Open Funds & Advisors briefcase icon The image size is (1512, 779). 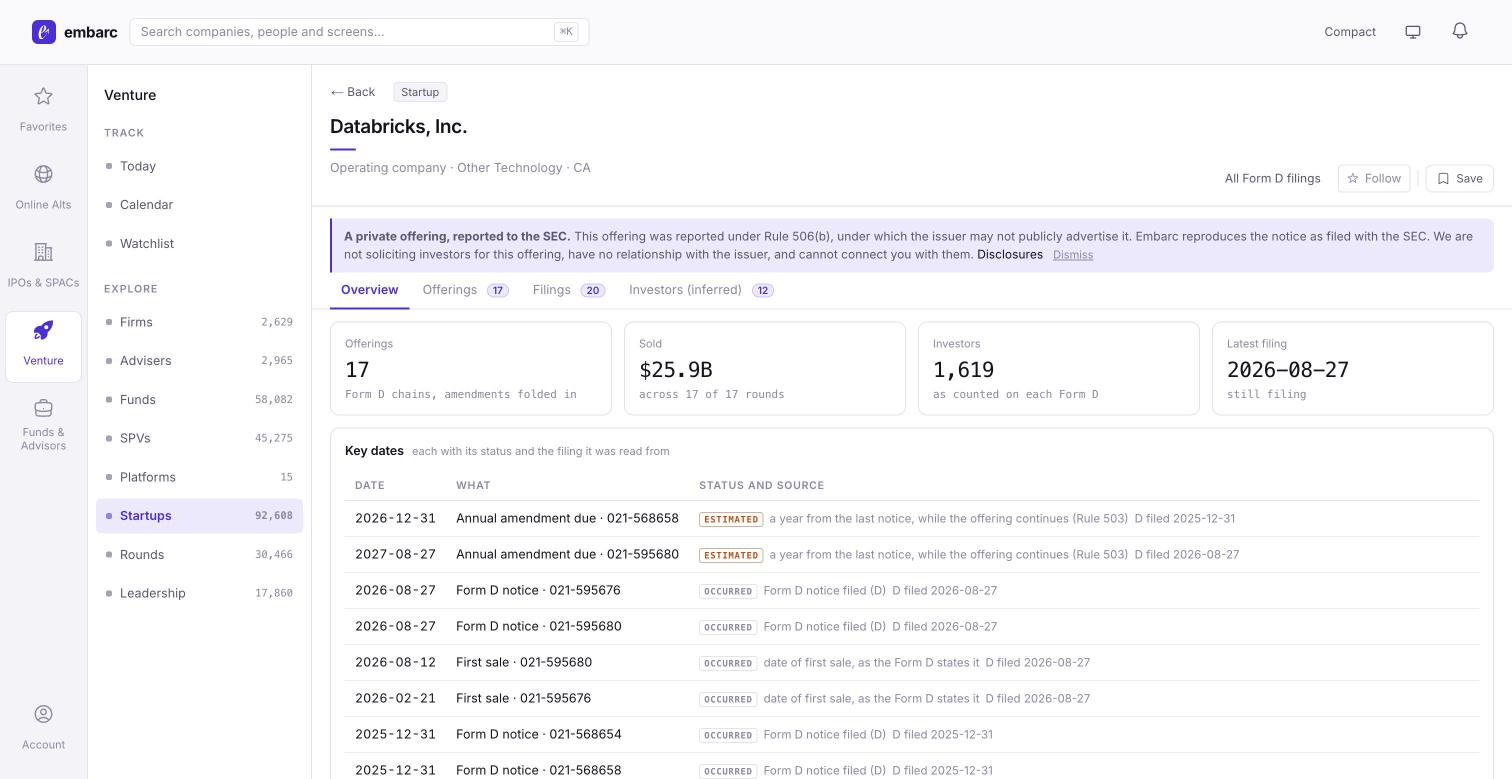[43, 408]
